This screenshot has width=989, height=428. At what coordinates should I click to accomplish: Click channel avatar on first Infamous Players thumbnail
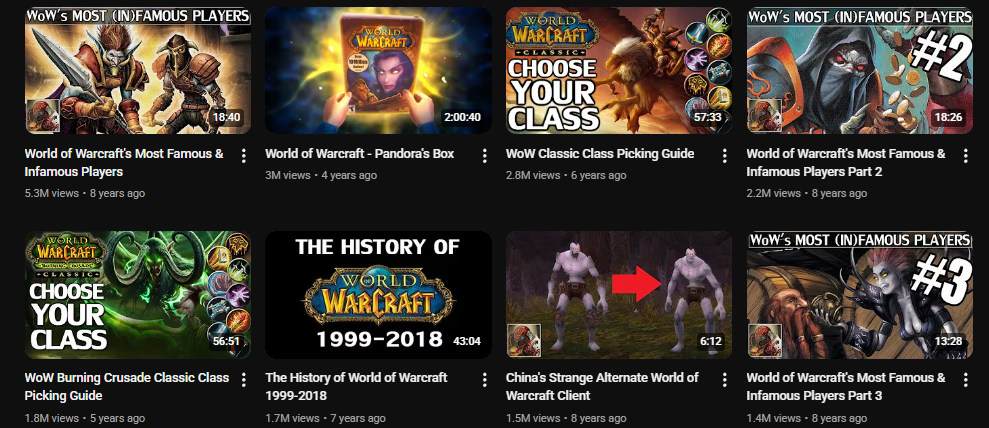[43, 115]
